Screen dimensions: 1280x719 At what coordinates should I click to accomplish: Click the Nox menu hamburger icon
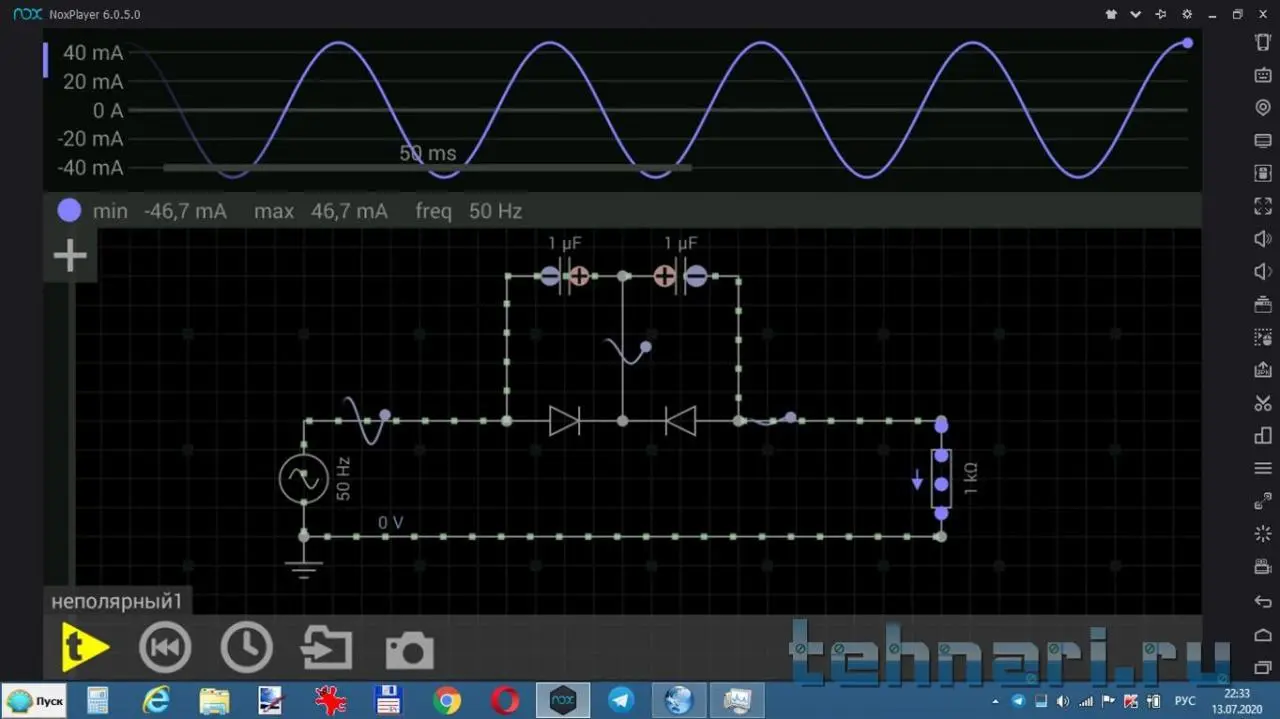point(1263,468)
